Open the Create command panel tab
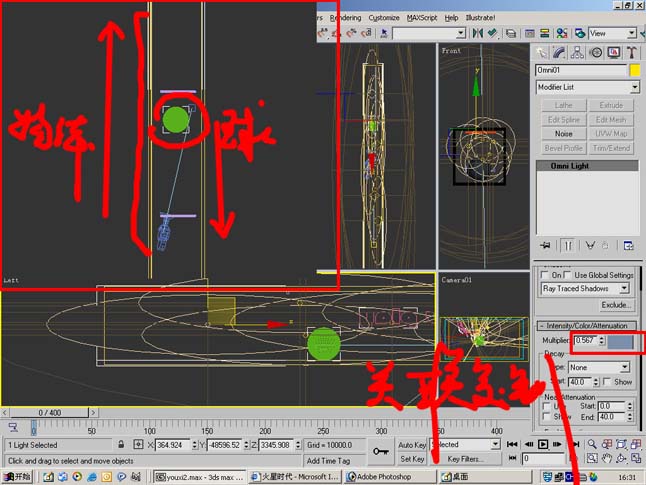 (x=541, y=53)
